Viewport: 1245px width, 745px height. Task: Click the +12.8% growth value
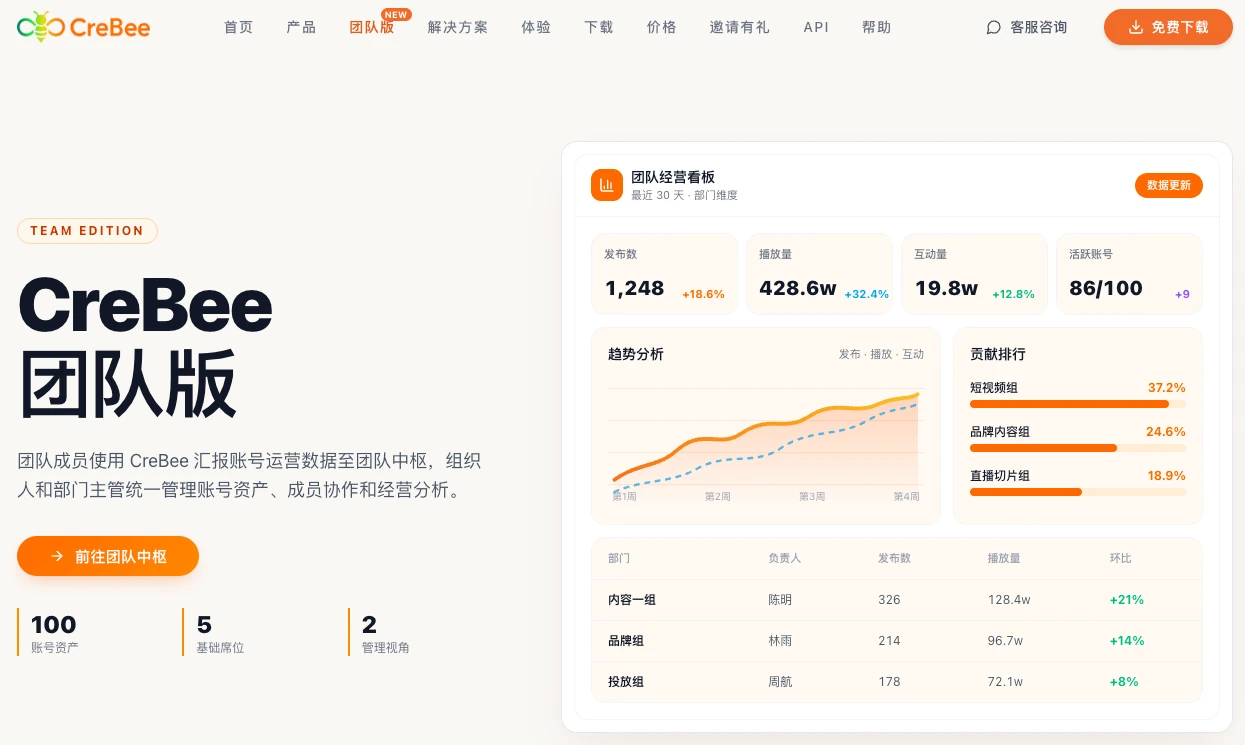coord(1013,294)
